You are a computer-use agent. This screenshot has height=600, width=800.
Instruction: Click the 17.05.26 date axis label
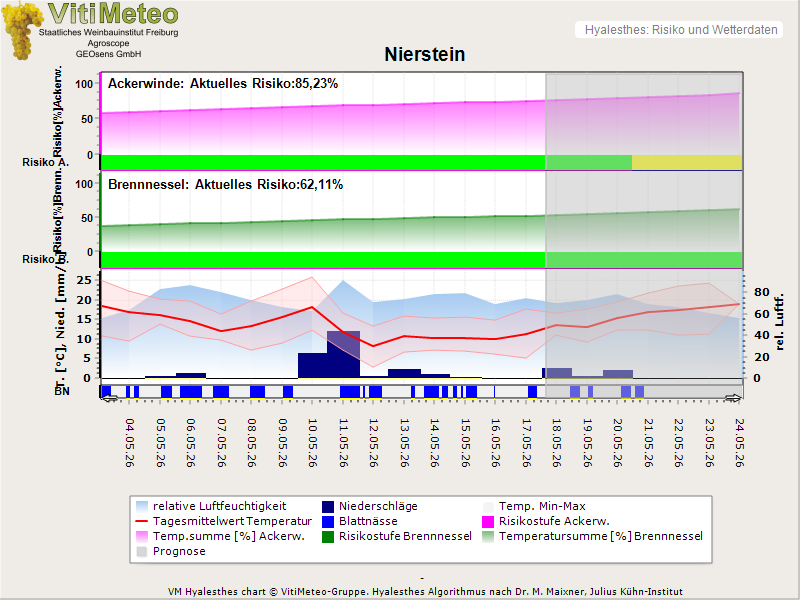526,443
